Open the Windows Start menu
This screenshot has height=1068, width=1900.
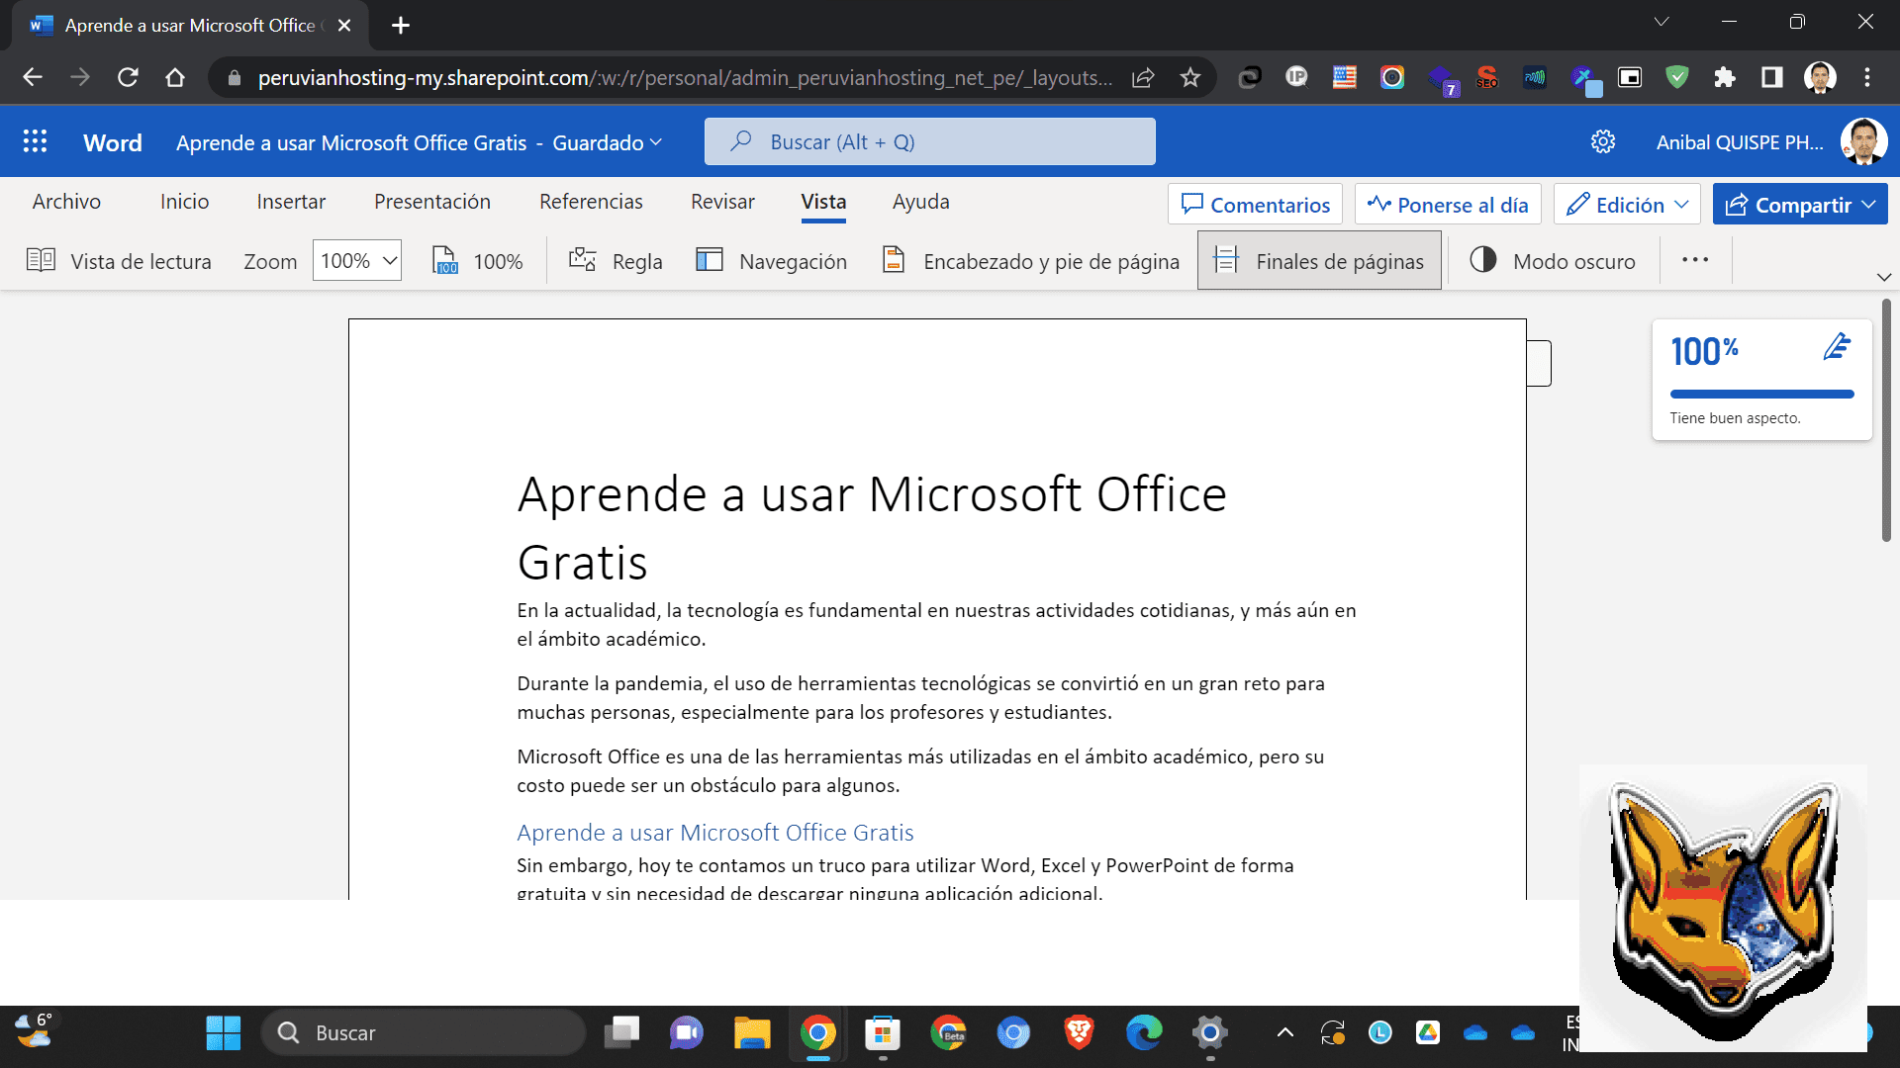[x=223, y=1033]
